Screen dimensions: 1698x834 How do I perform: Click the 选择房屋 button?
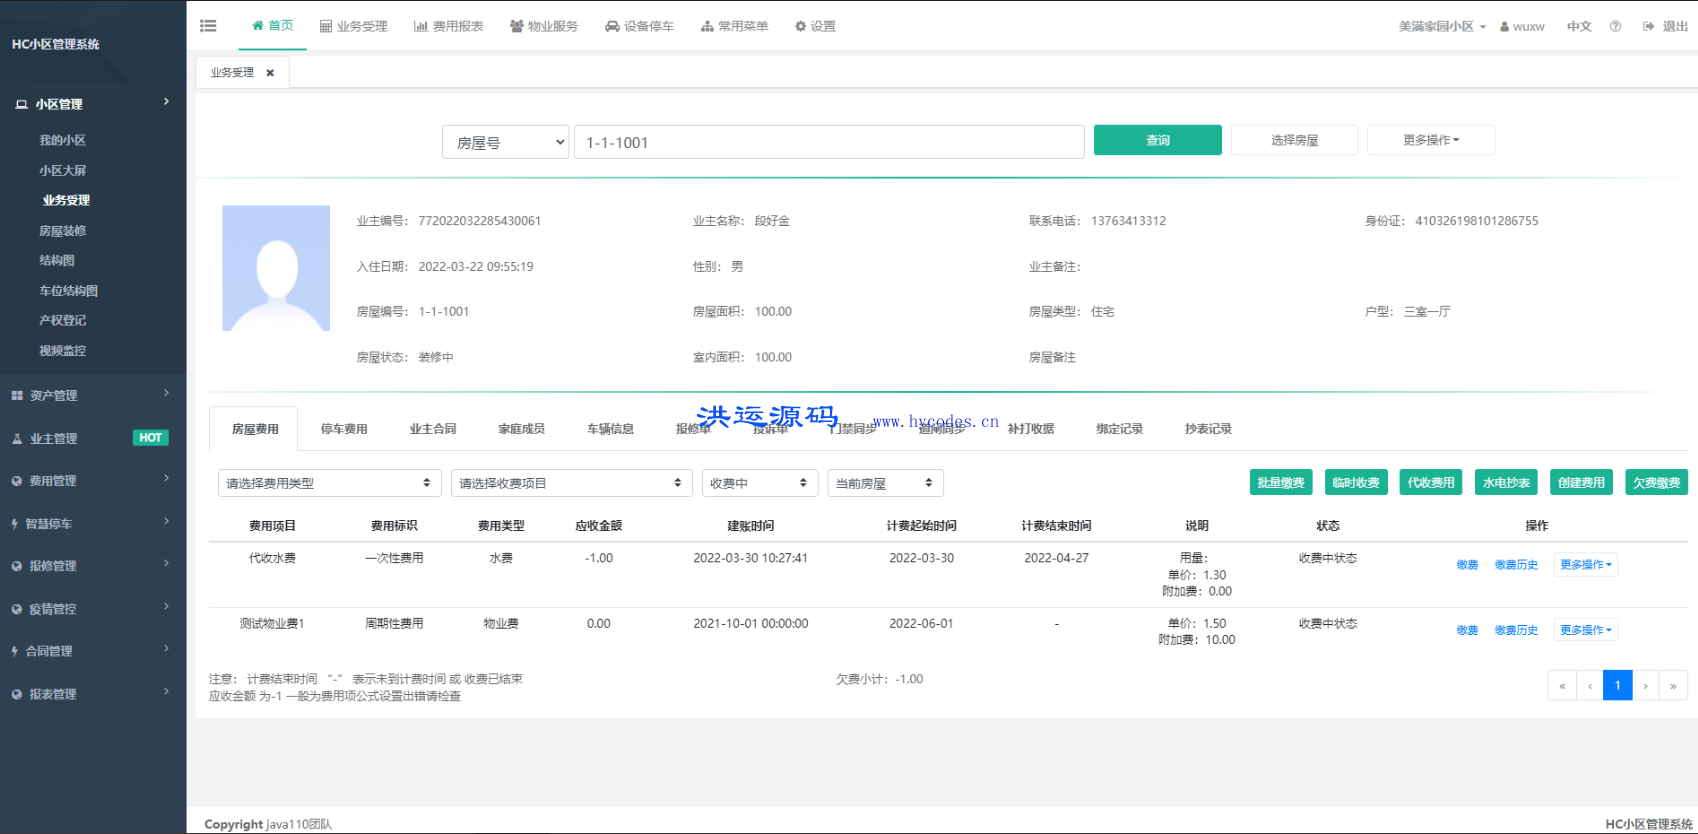1294,140
